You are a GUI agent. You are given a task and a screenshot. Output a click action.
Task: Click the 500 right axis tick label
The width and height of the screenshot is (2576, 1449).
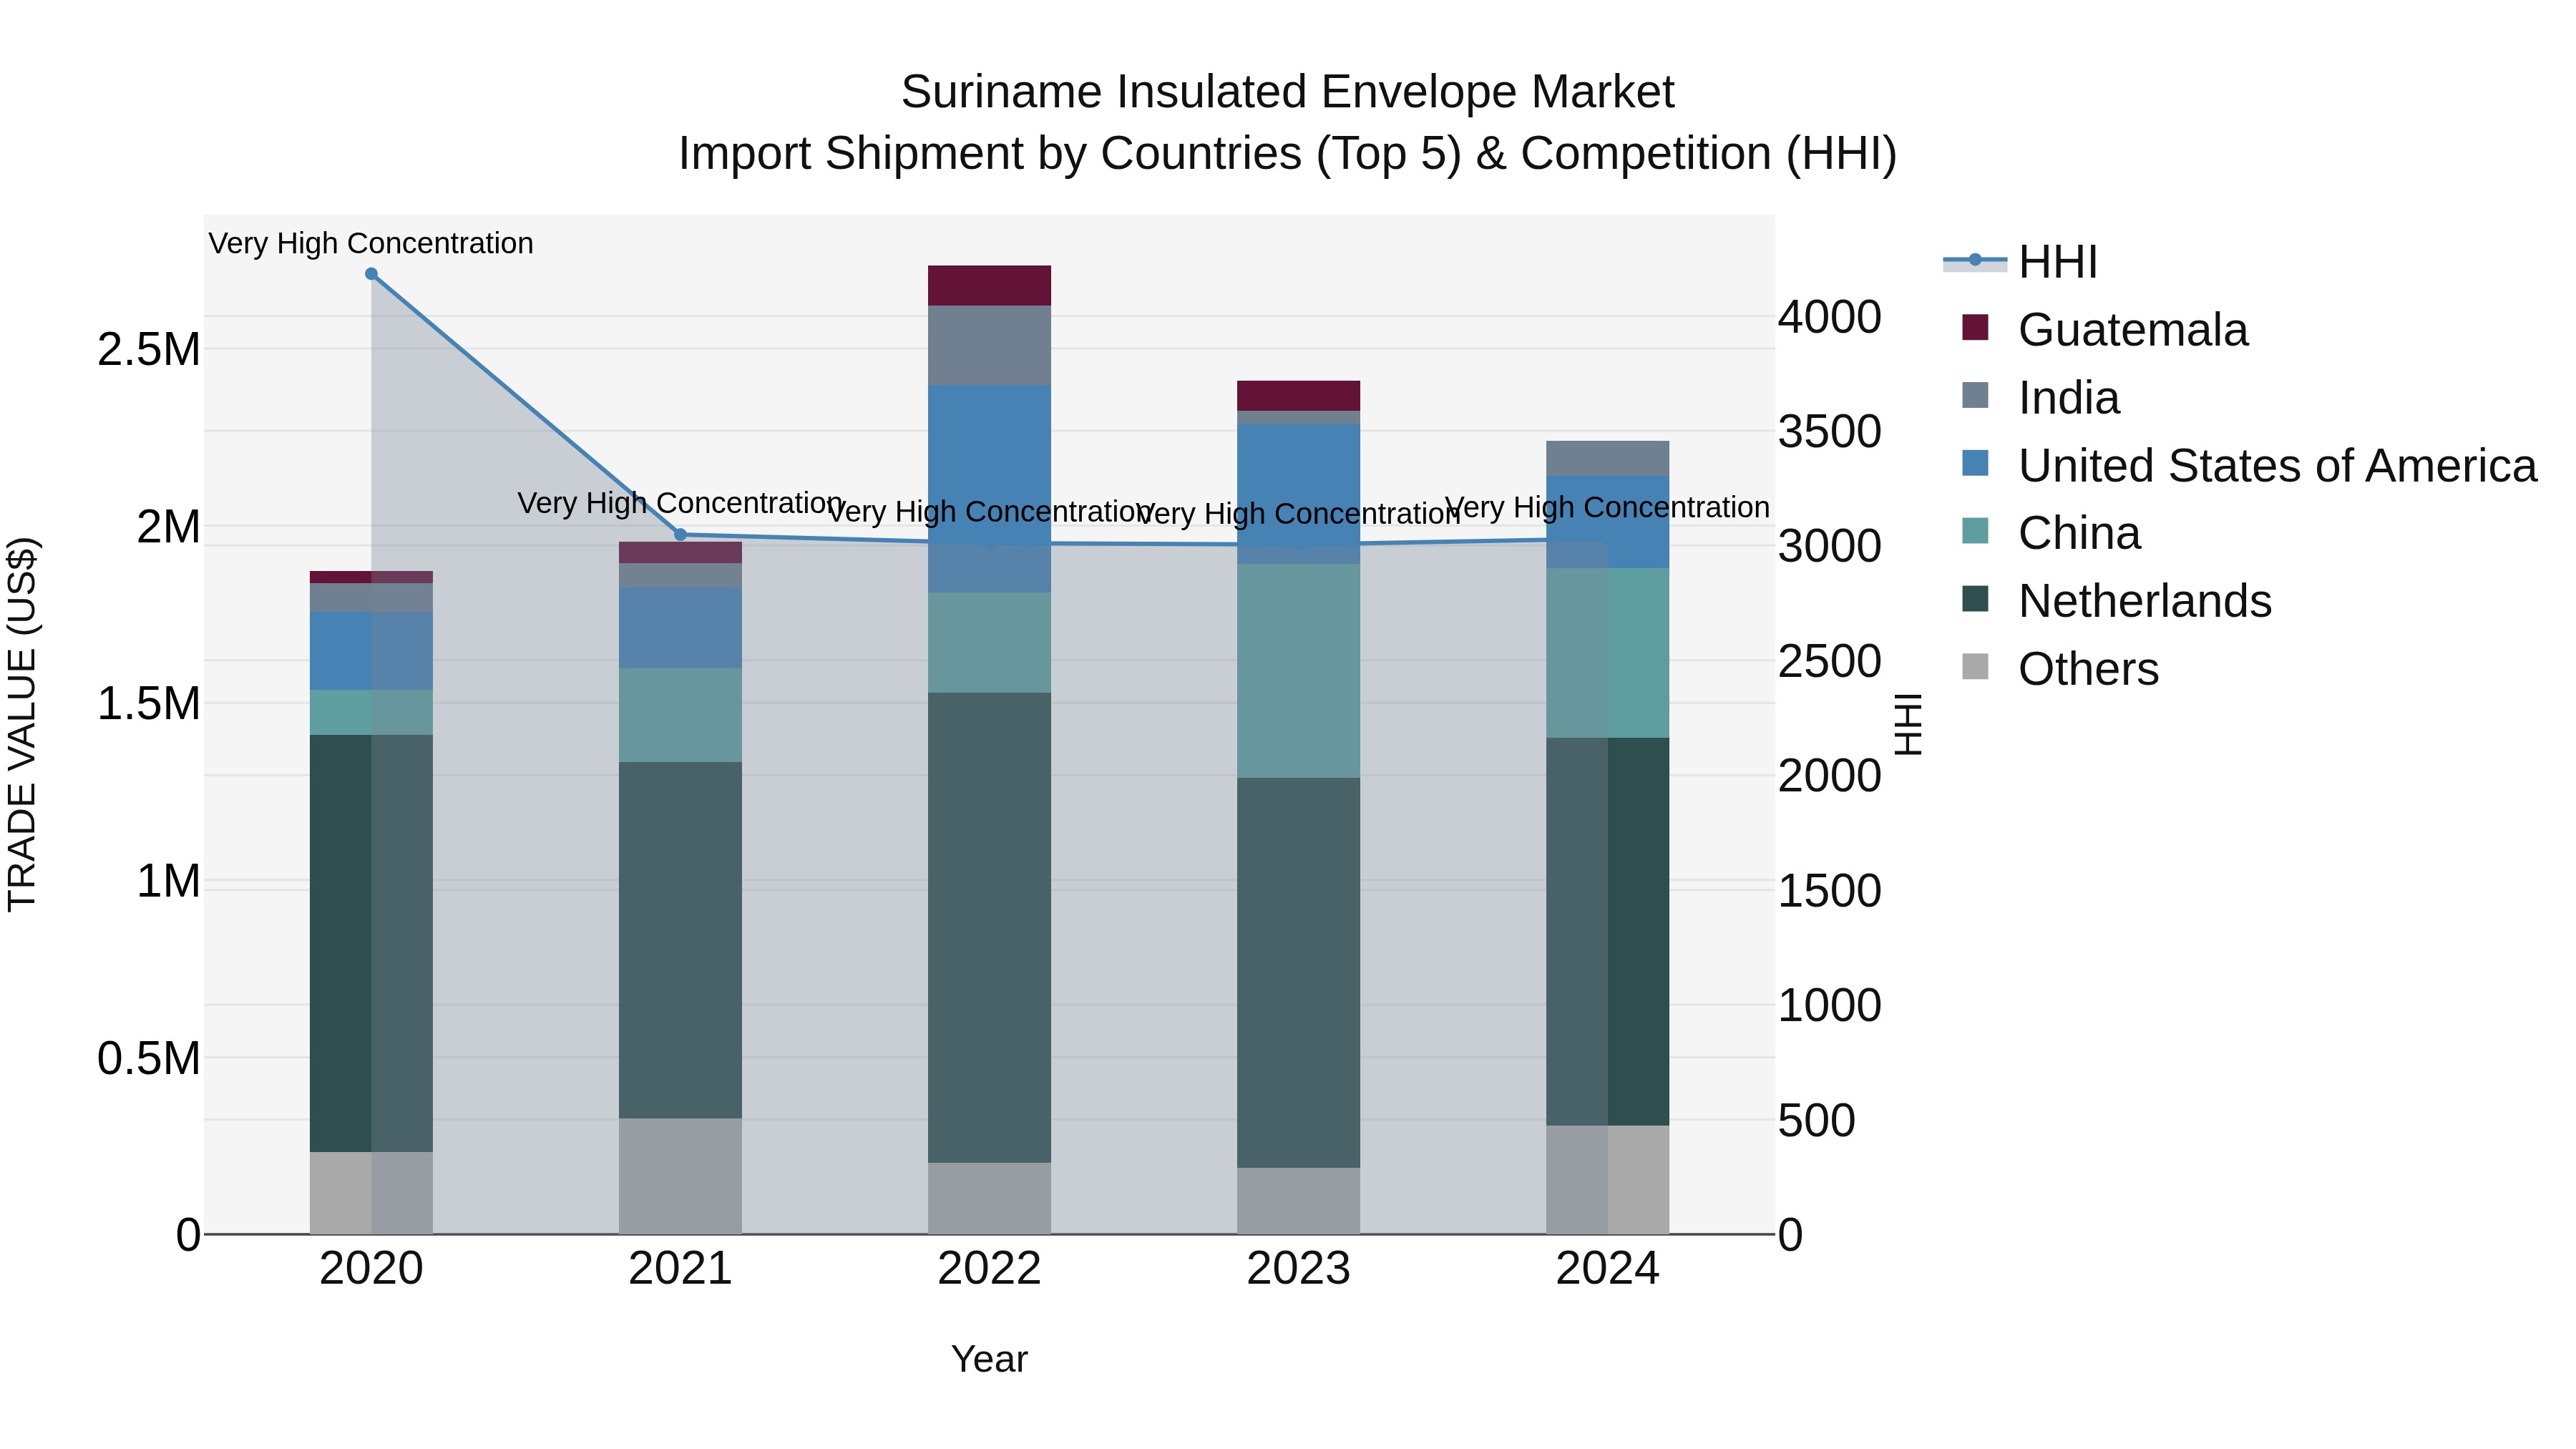pos(1817,1120)
